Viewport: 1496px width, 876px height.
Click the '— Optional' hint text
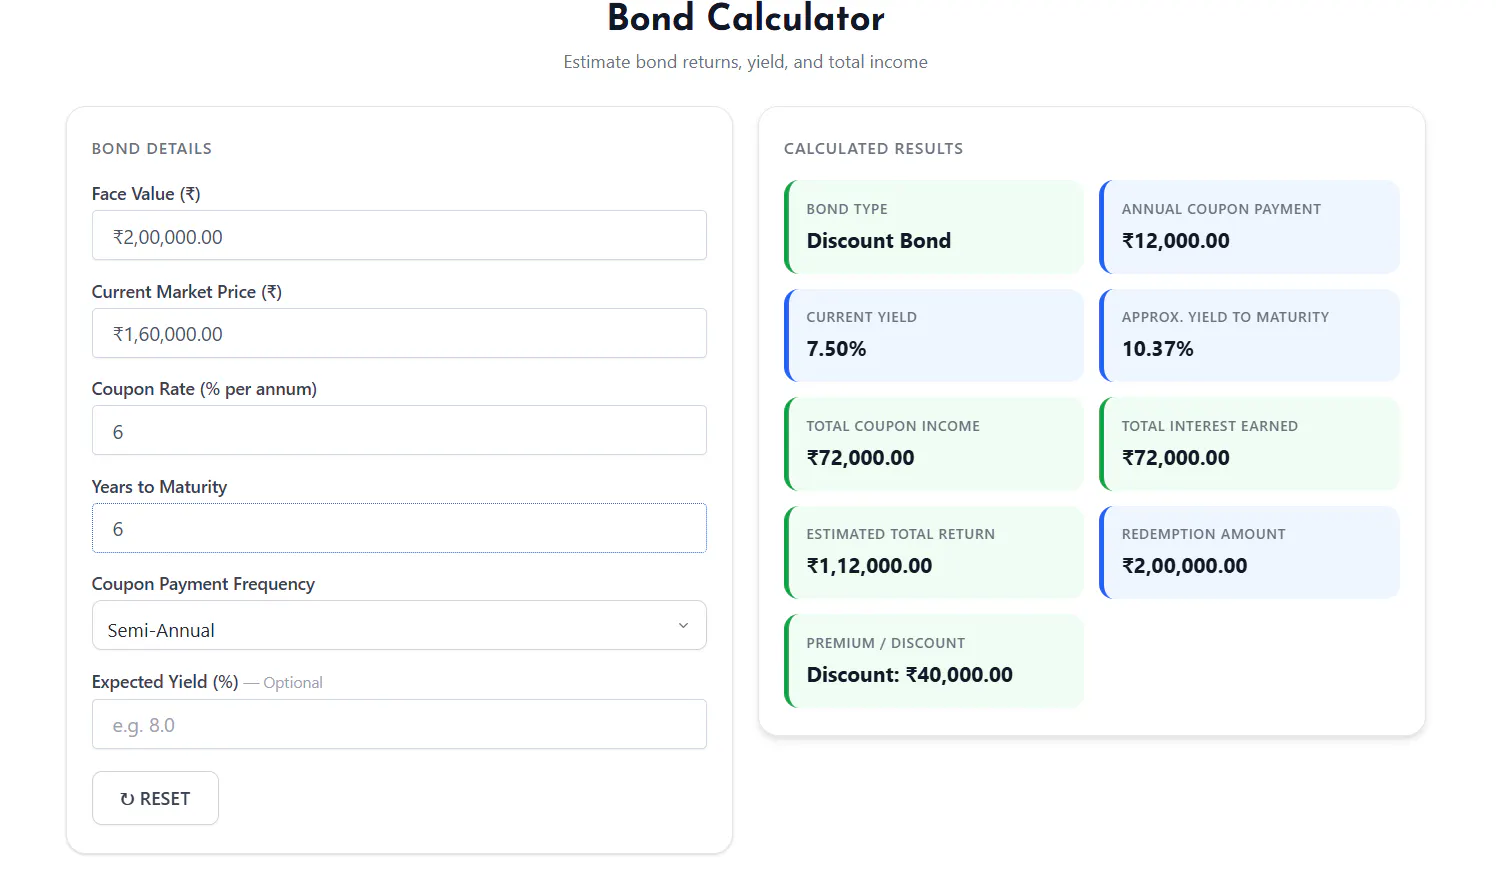[x=283, y=683]
